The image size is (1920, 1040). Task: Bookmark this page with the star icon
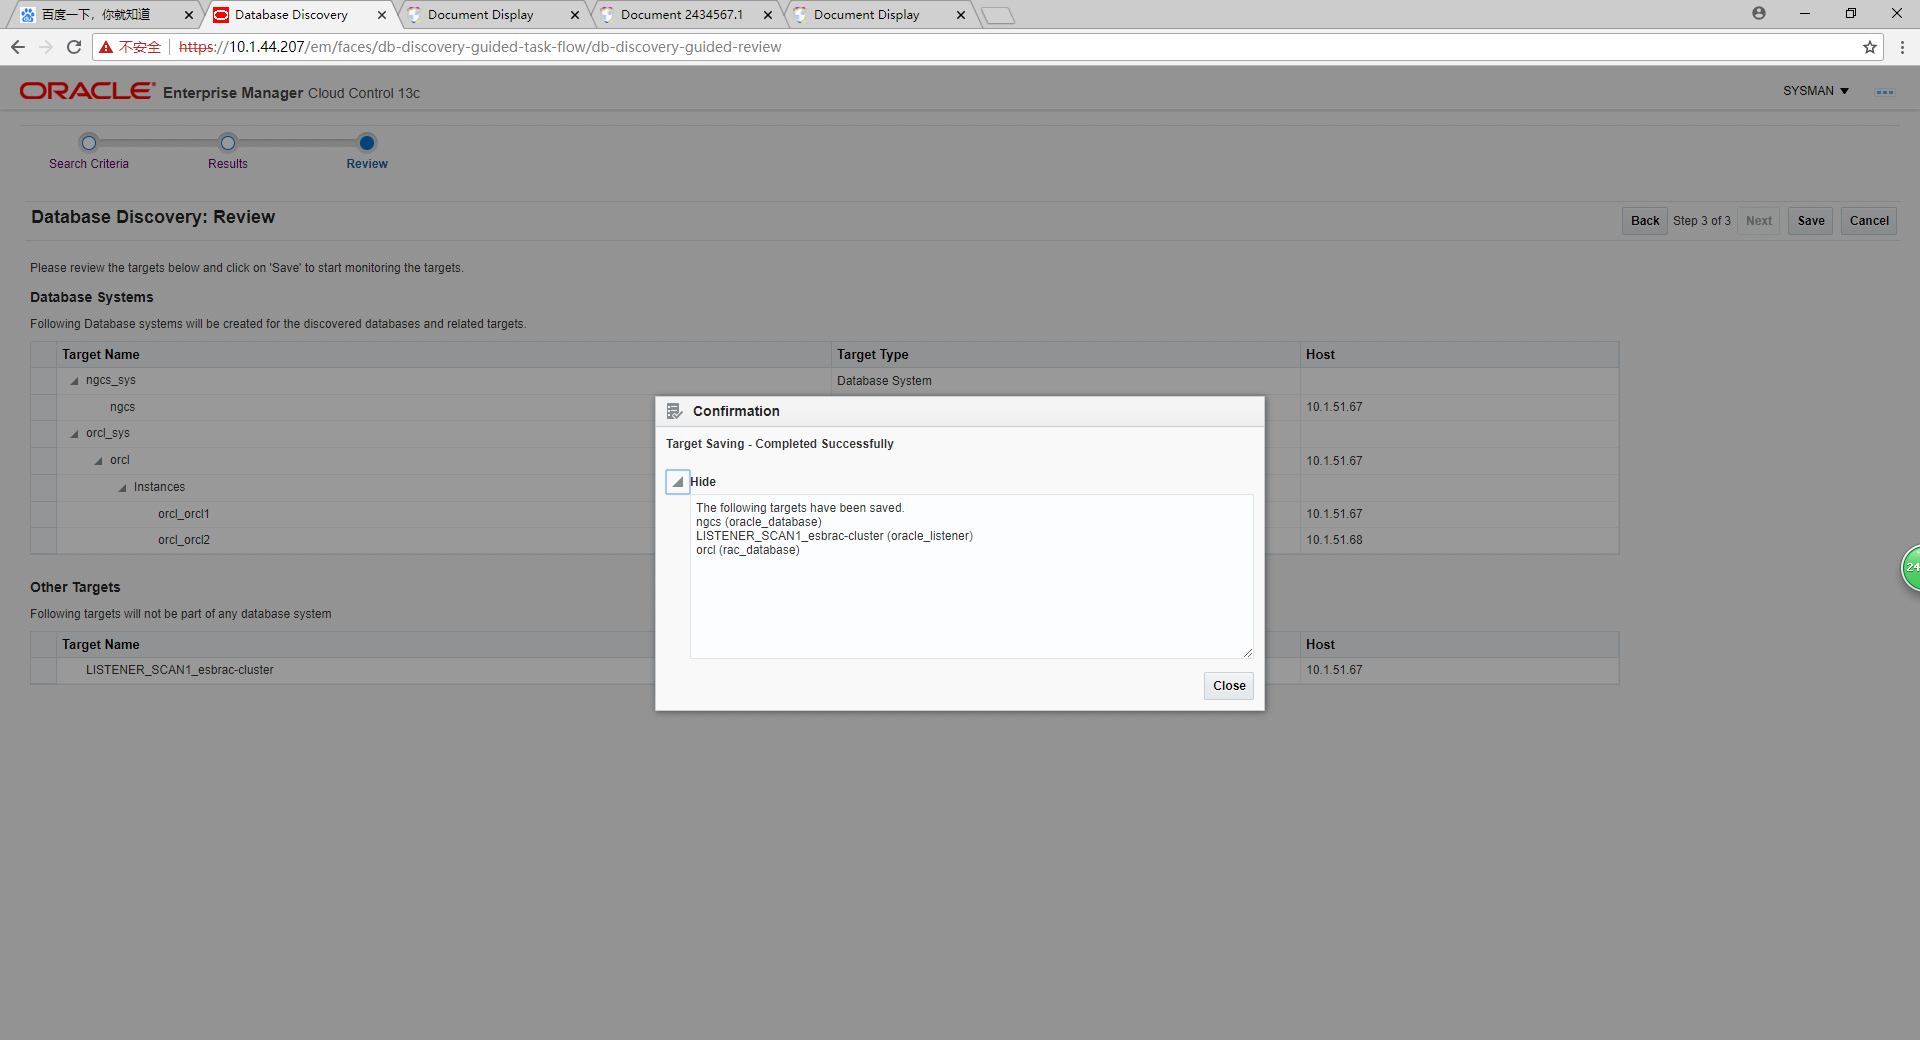pos(1869,47)
